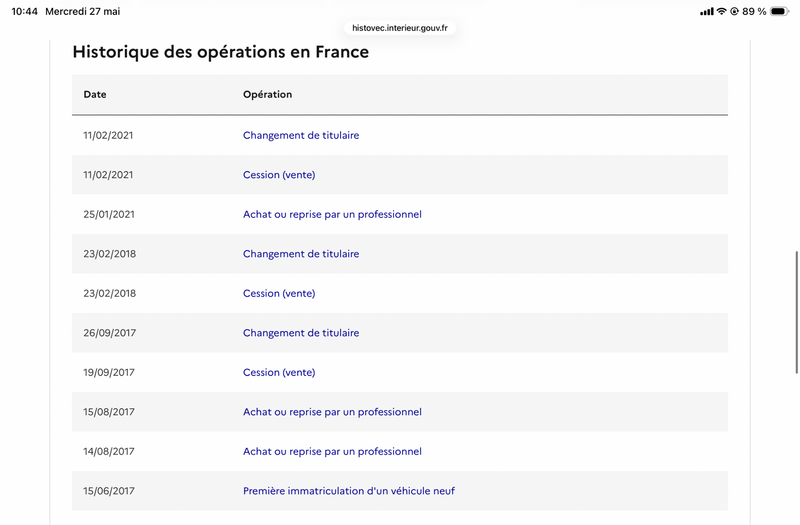Open Achat ou reprise par un professionnel 15/08/2017

click(332, 412)
